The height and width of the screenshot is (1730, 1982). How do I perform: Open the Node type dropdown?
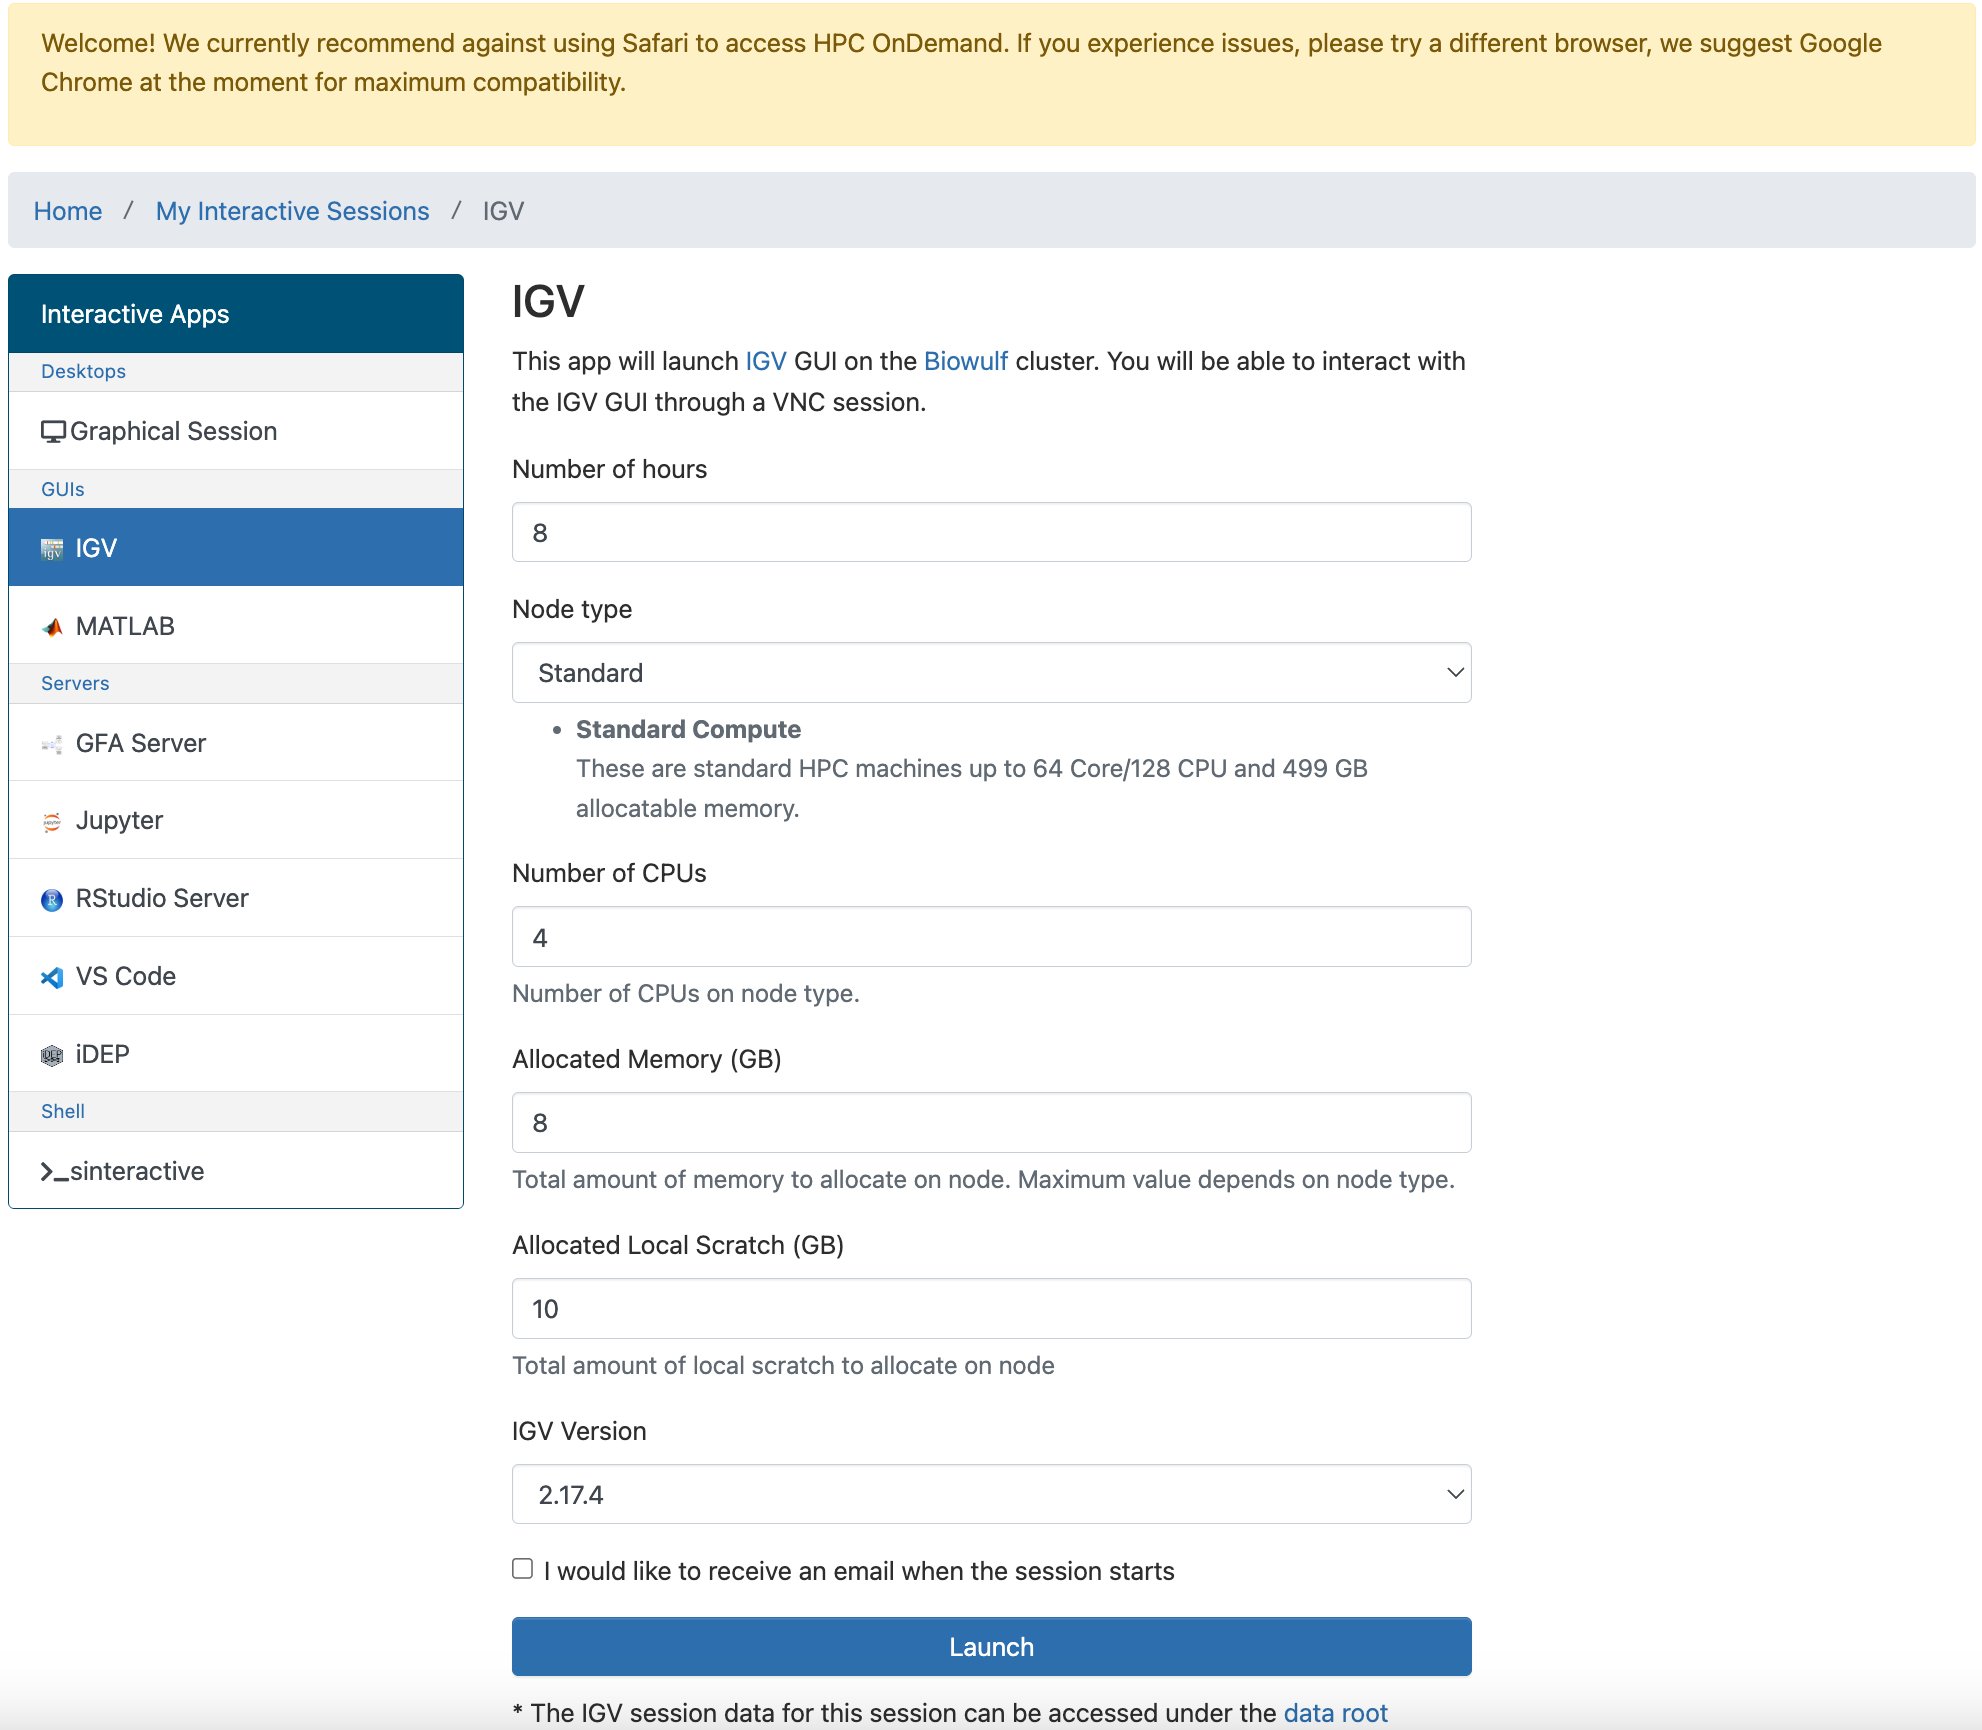coord(991,673)
